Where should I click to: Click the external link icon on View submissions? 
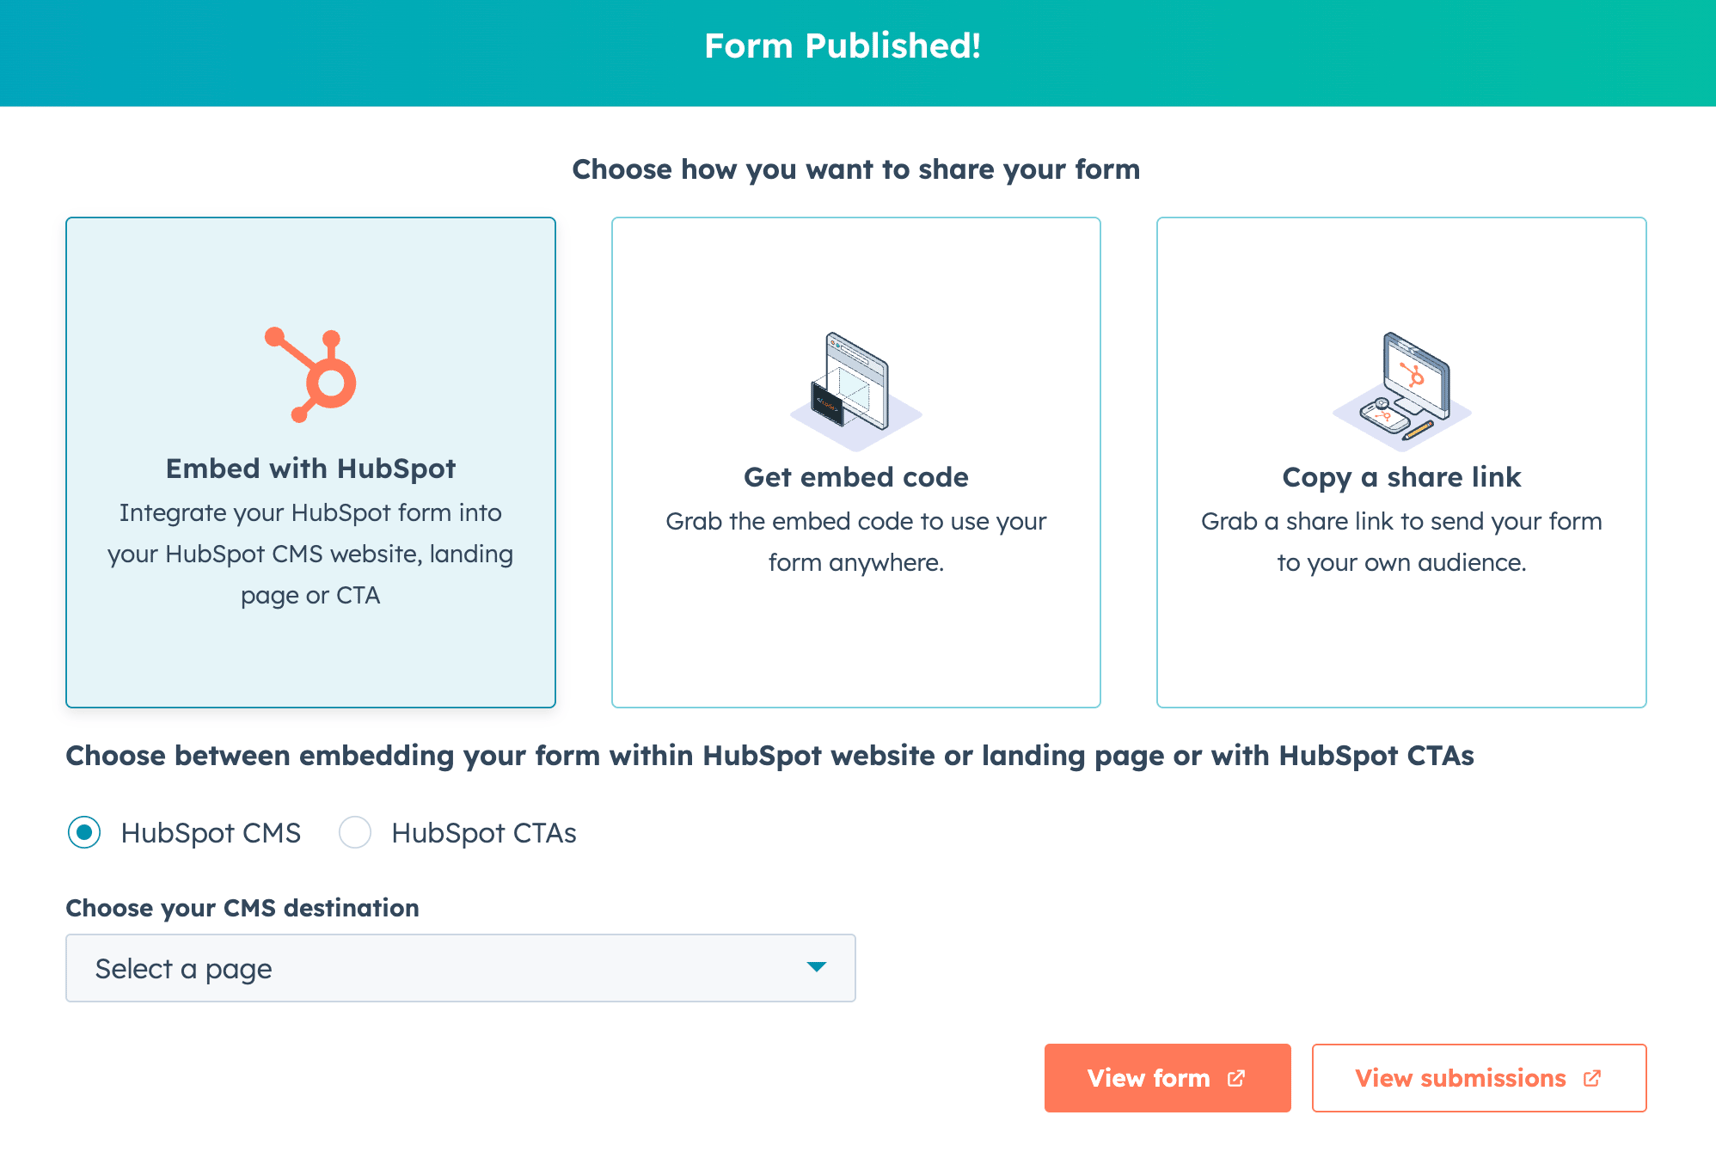(x=1592, y=1078)
